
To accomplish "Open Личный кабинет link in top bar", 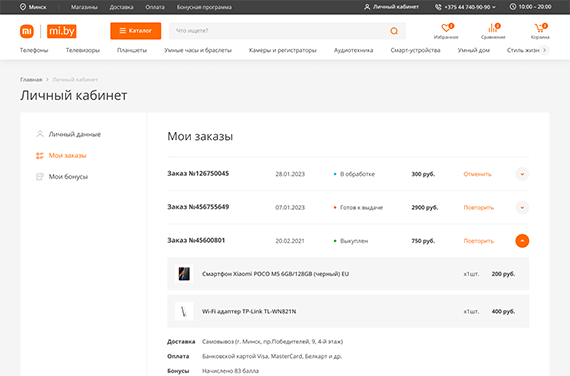I will 396,7.
